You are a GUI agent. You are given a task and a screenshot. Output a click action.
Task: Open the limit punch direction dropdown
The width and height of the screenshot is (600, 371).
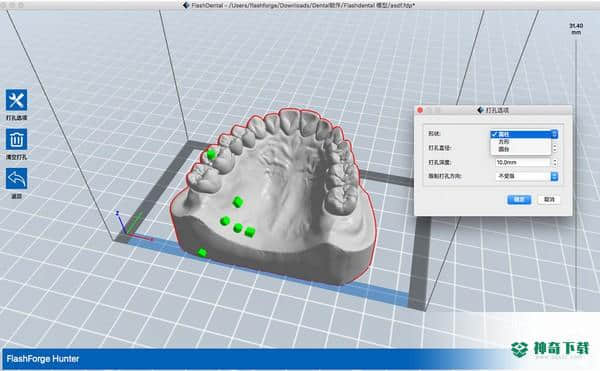[527, 176]
